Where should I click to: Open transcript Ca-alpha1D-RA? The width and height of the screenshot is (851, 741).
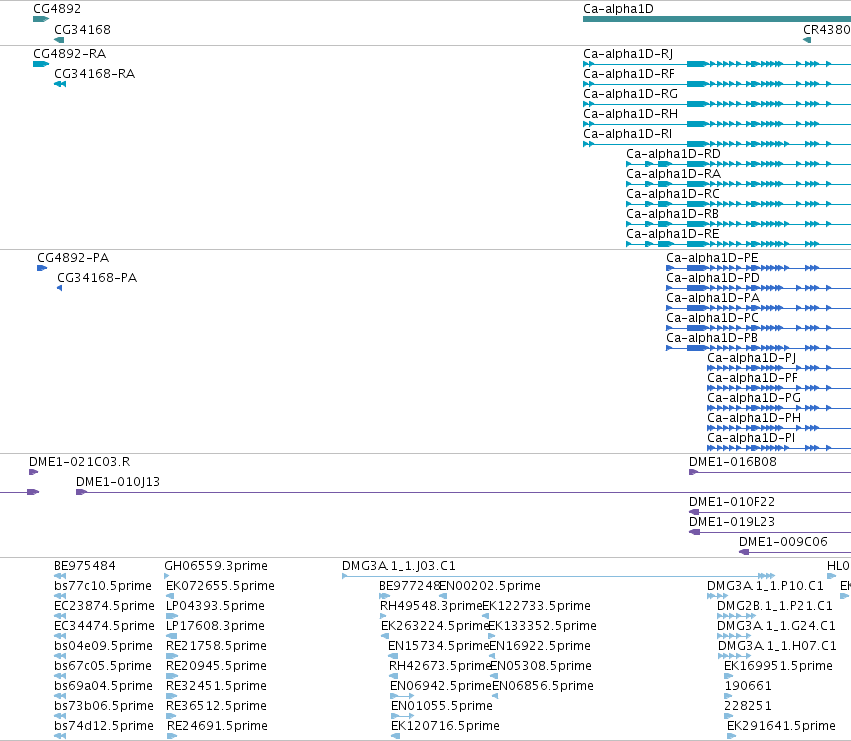739,184
